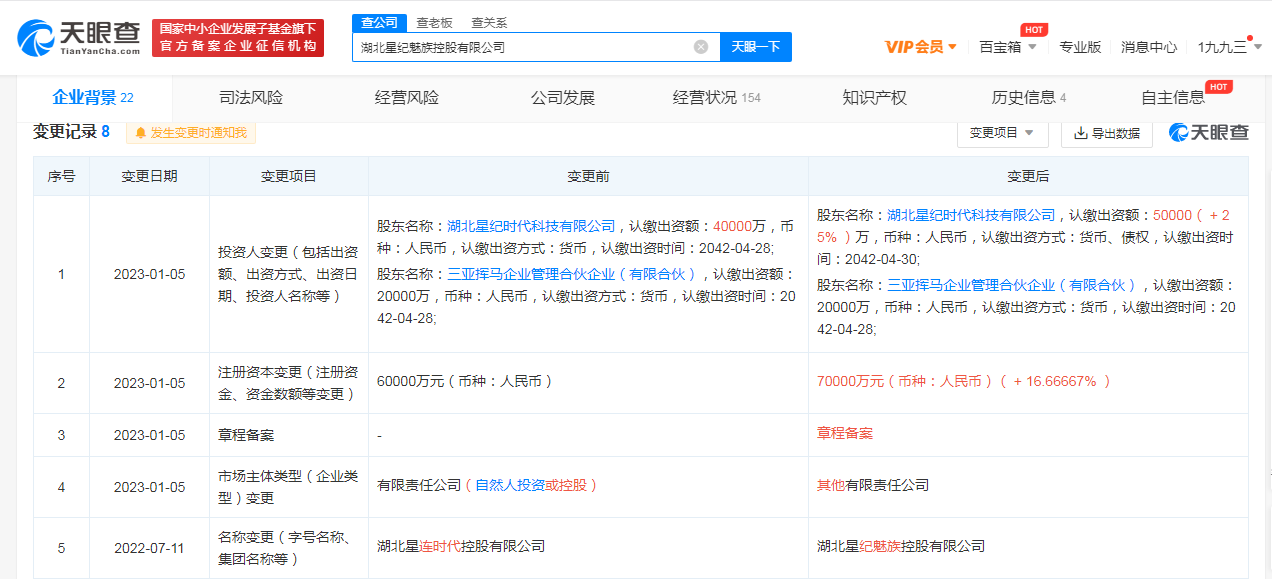The image size is (1272, 579).
Task: Click the 注册资本变更 item in row 2
Action: coord(288,383)
